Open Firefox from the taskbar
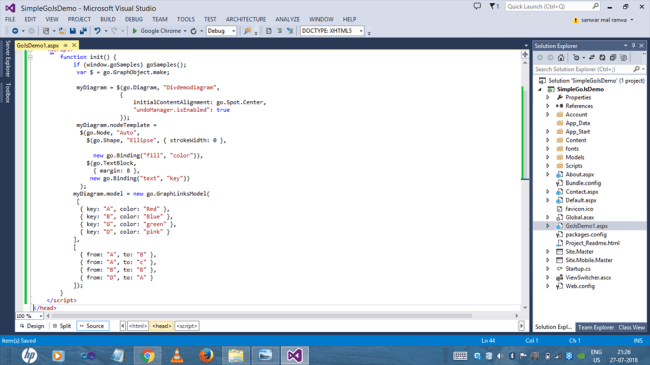650x365 pixels. coord(206,355)
